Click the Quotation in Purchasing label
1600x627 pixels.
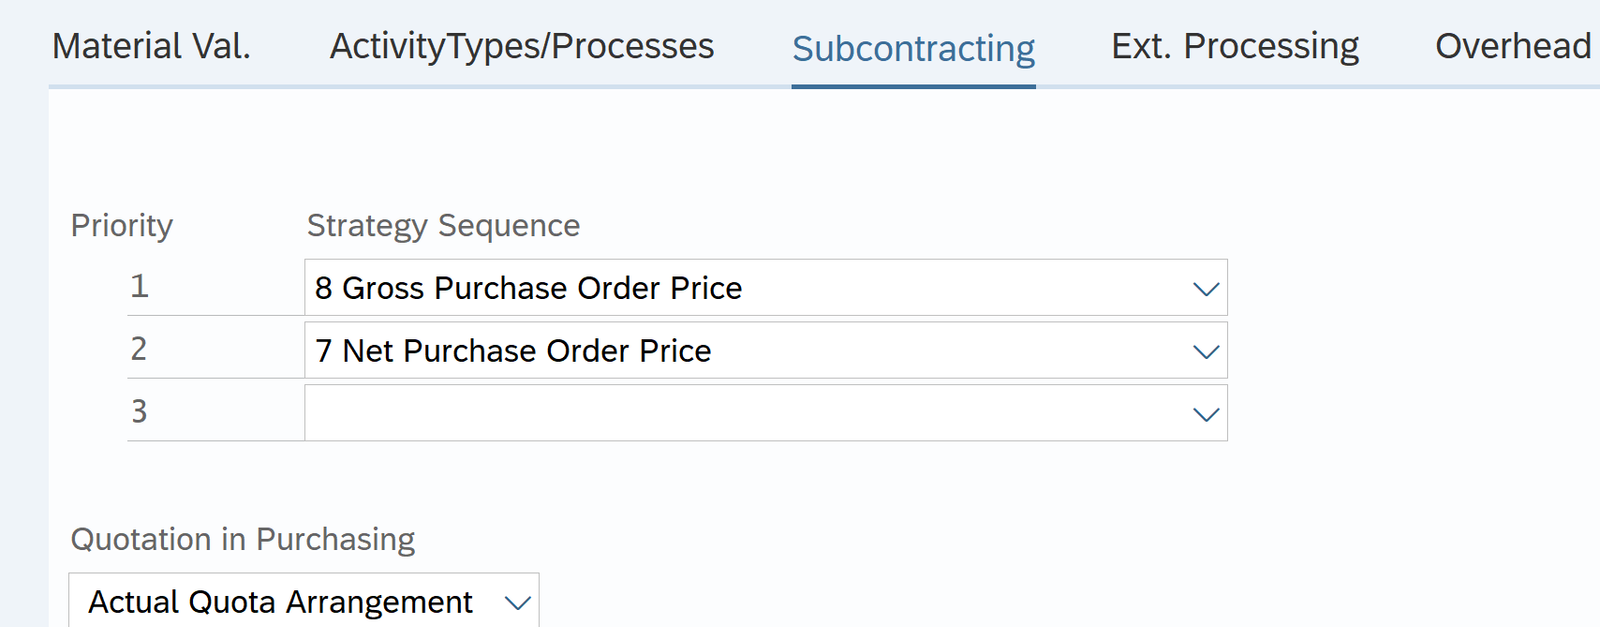pos(242,539)
